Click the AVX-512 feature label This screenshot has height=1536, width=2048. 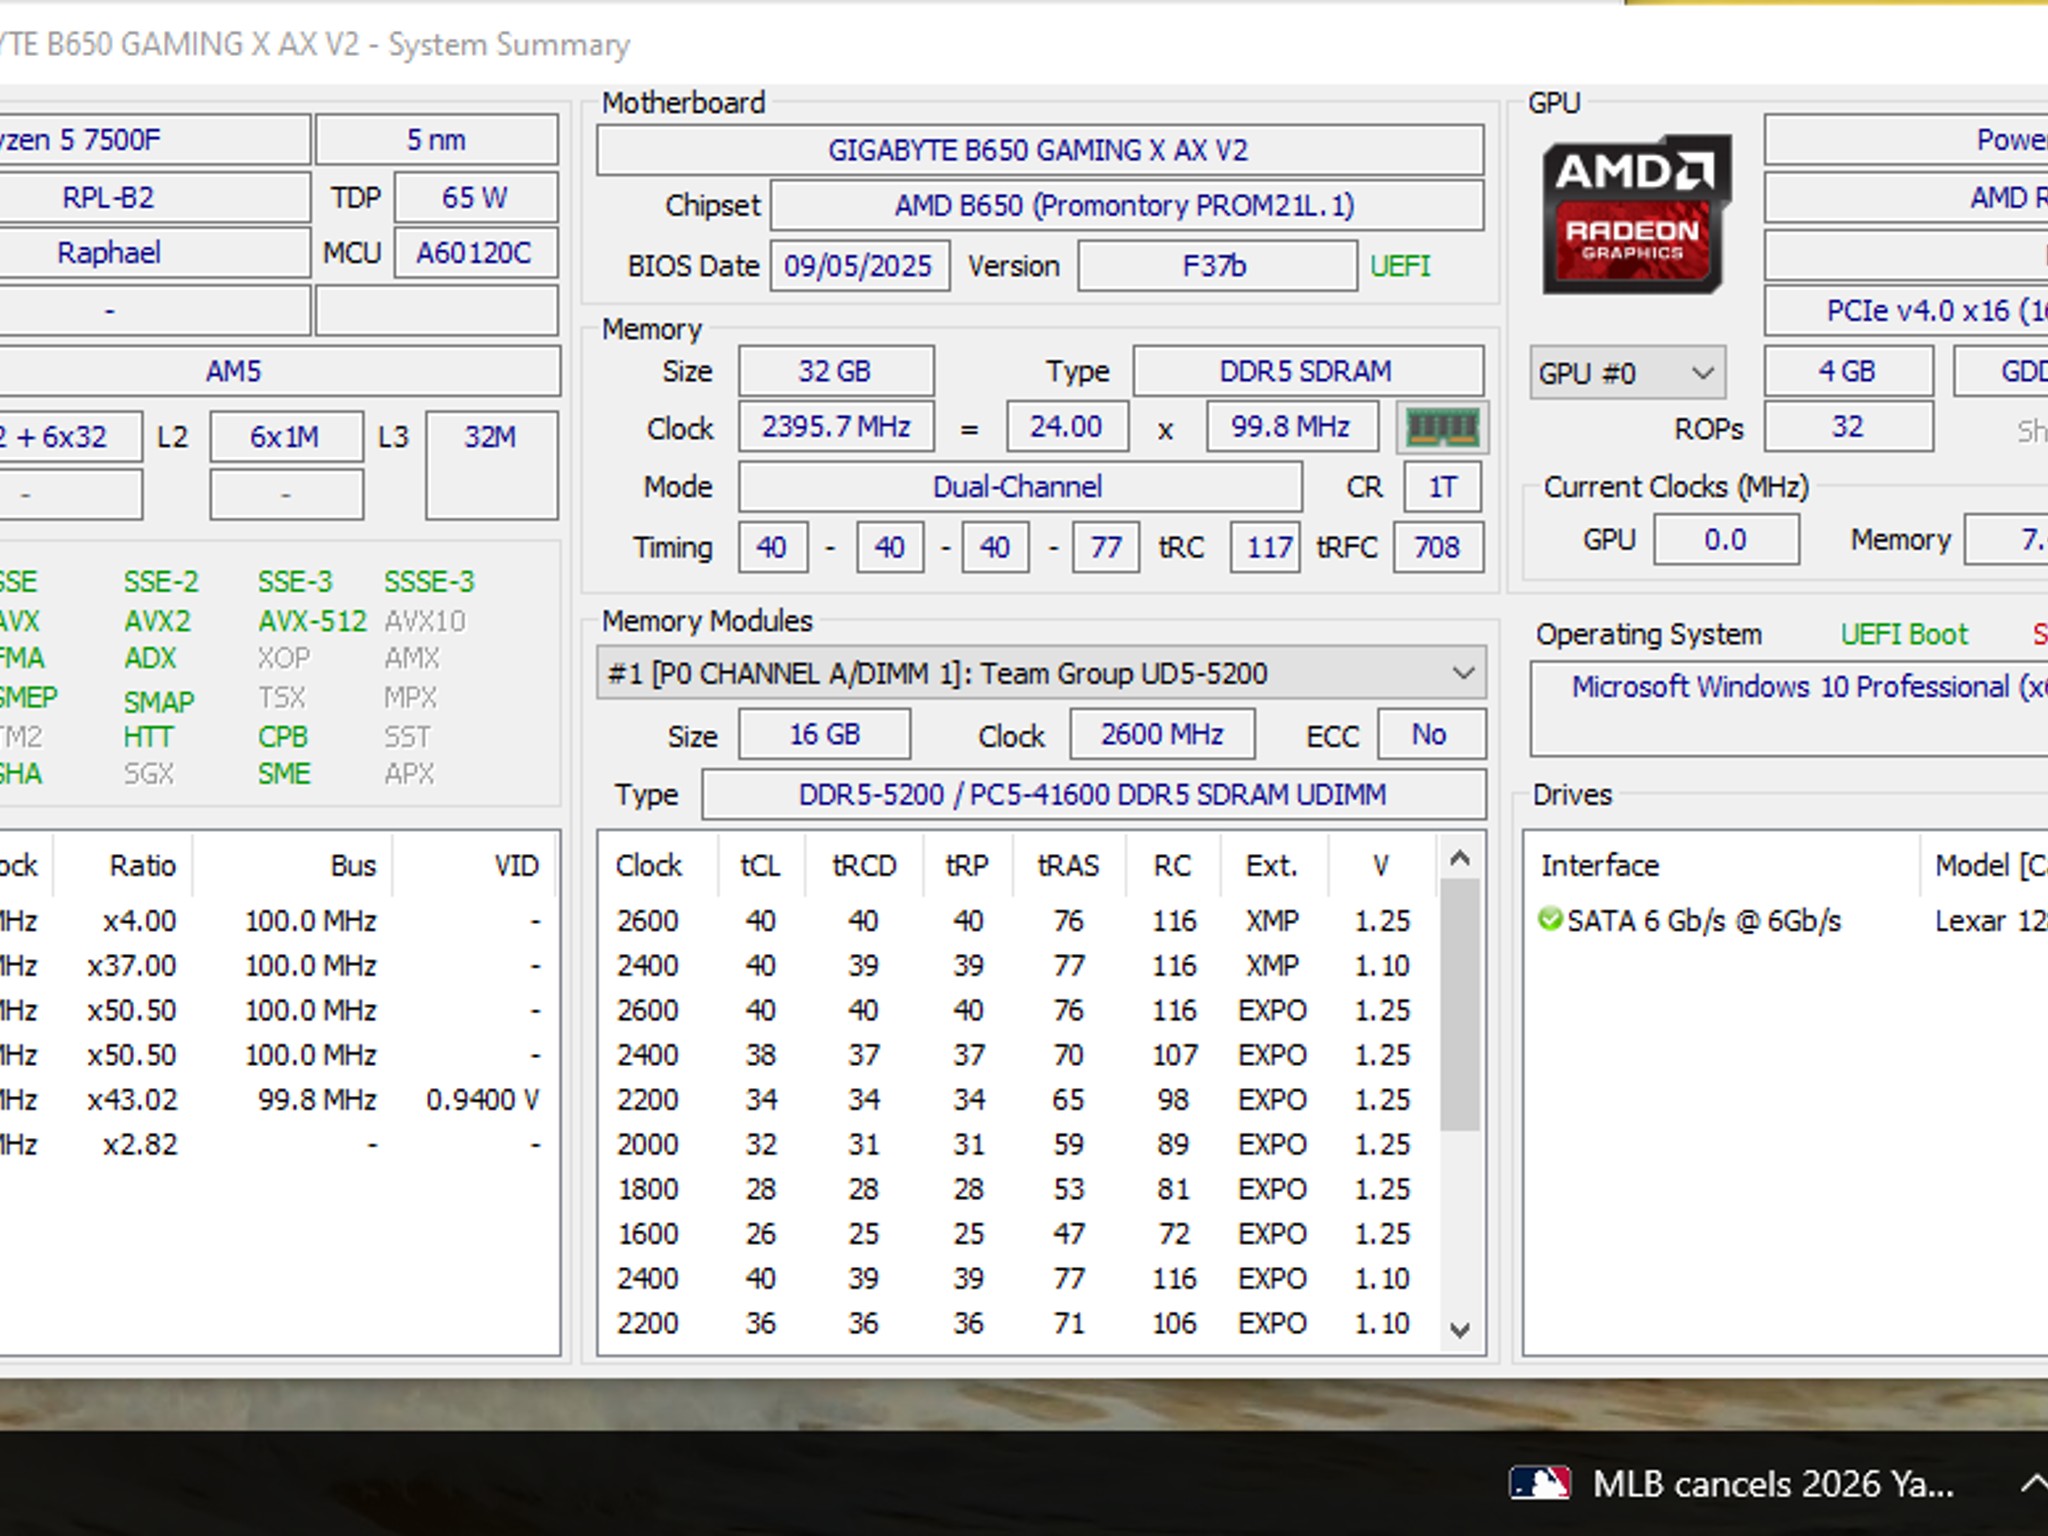(x=313, y=621)
